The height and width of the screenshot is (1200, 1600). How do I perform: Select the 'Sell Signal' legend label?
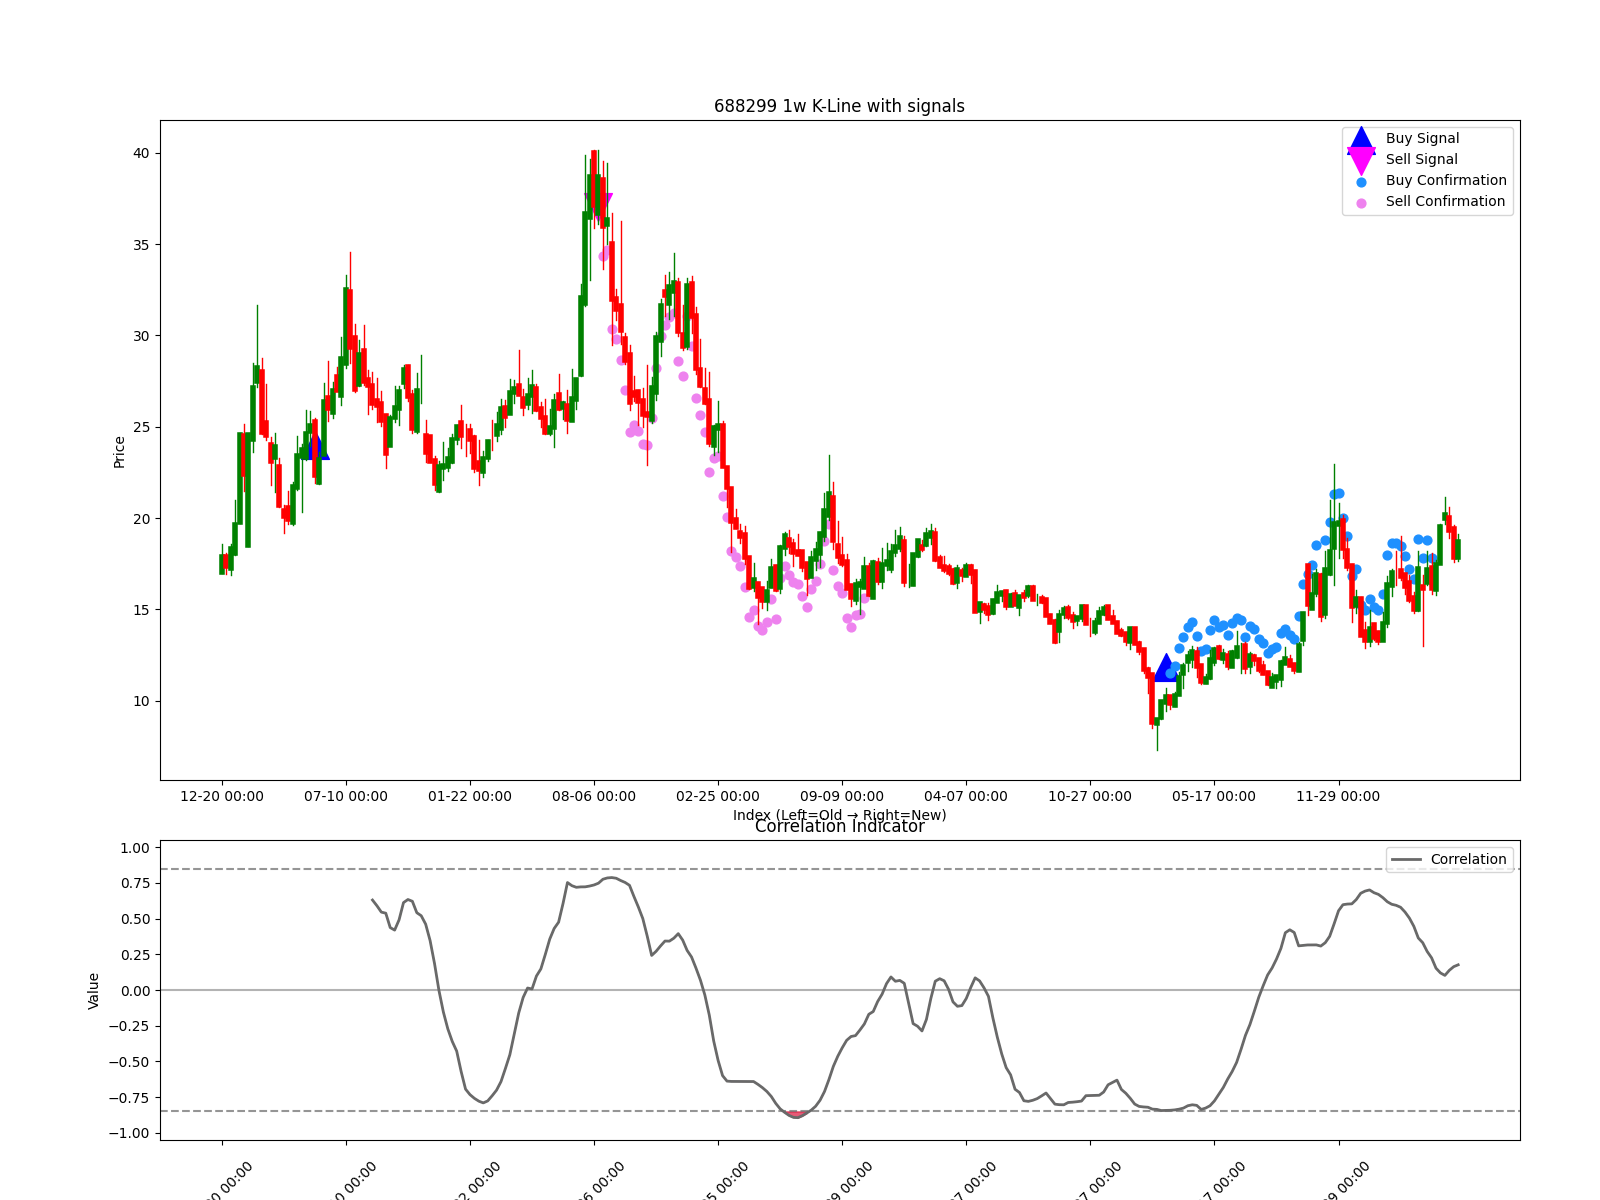[1421, 159]
